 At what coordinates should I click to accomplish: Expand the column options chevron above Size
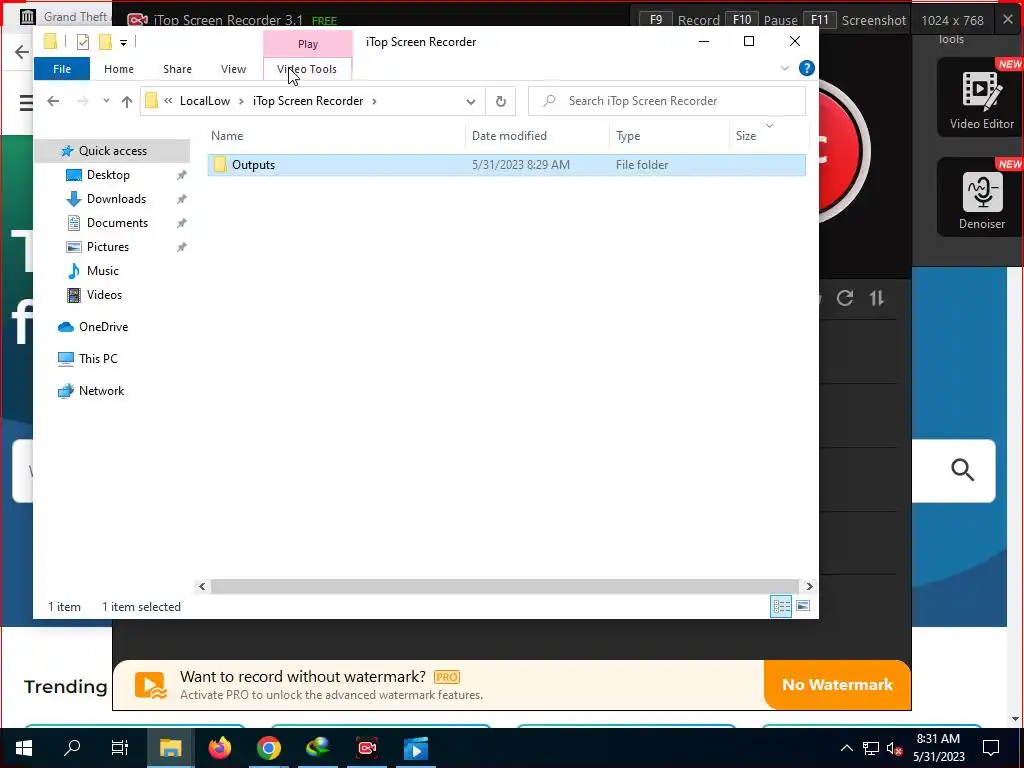point(769,125)
